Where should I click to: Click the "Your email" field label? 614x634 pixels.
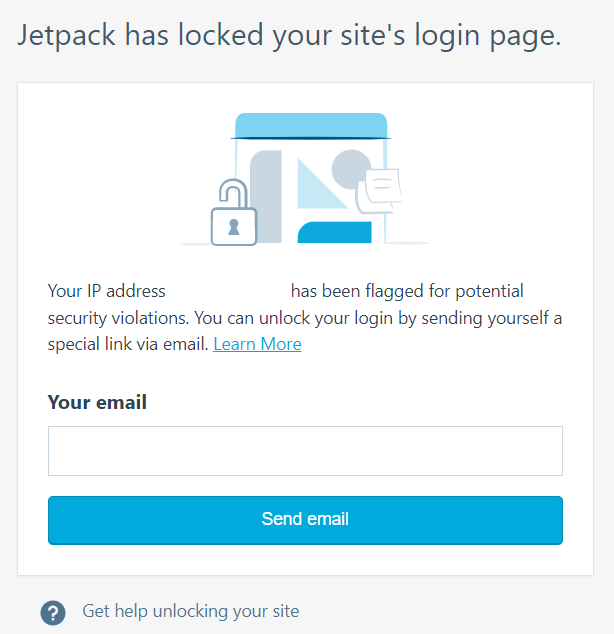(97, 403)
